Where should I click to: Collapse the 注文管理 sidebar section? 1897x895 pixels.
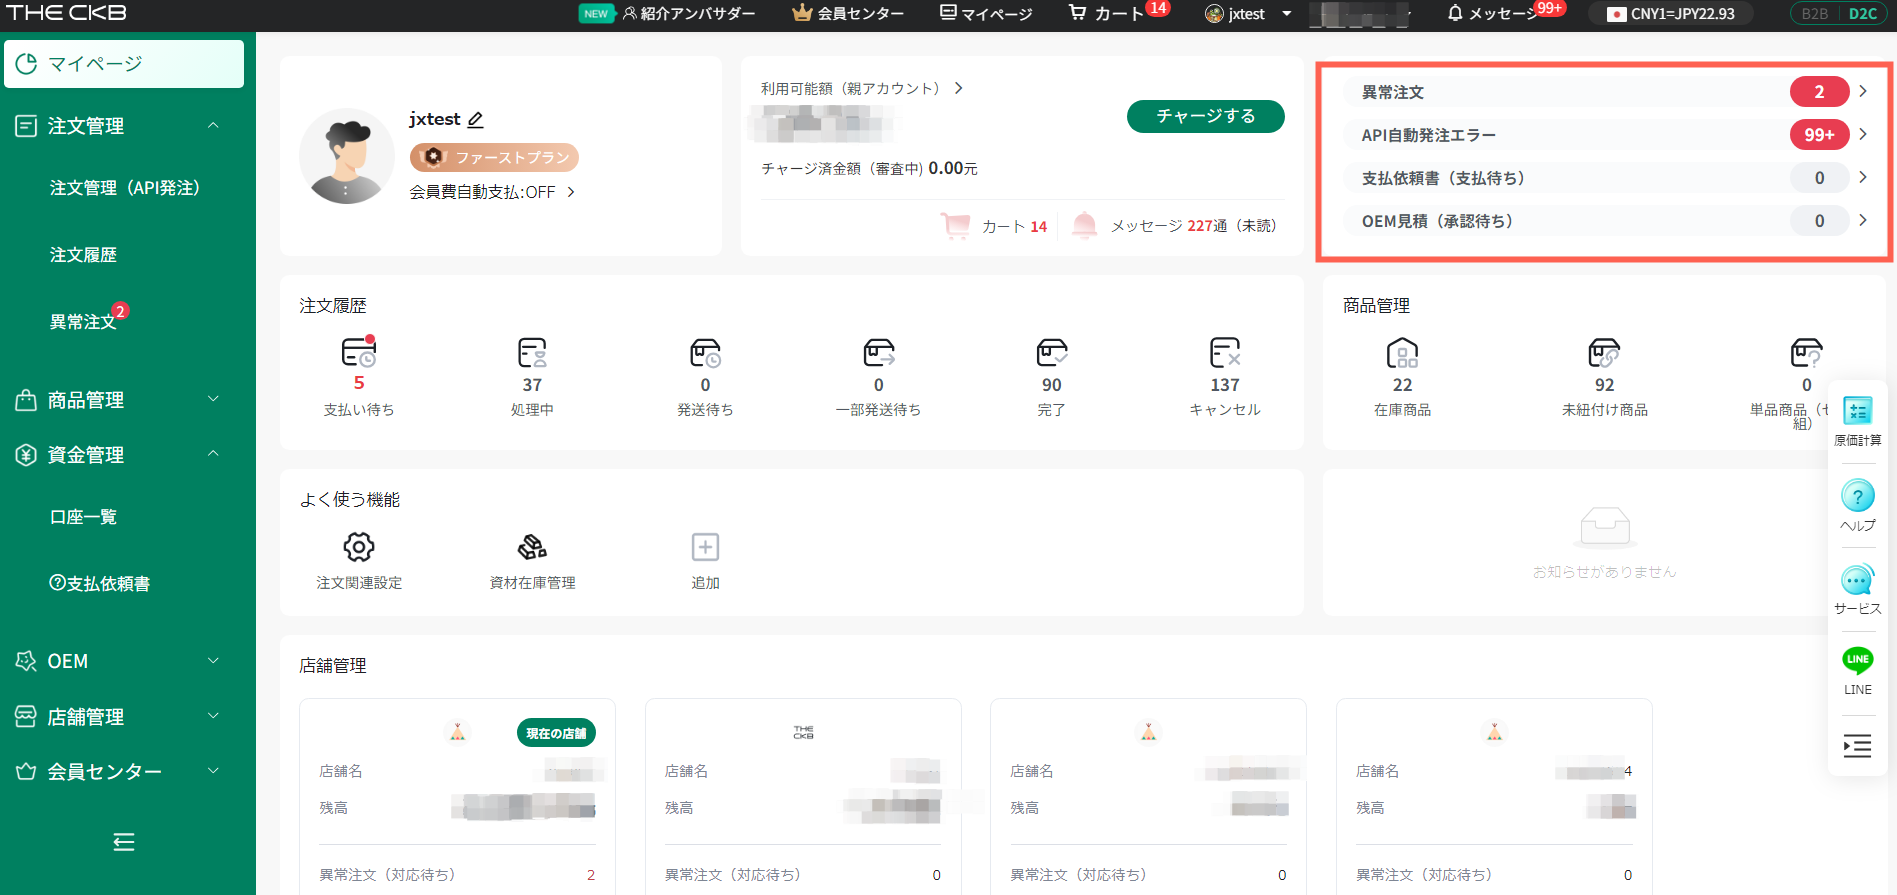click(x=213, y=126)
